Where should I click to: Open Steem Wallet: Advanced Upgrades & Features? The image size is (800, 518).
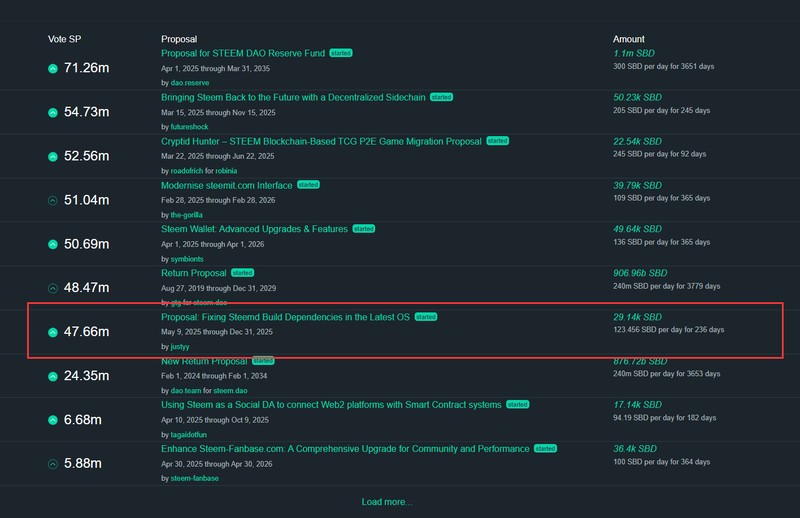pos(255,229)
